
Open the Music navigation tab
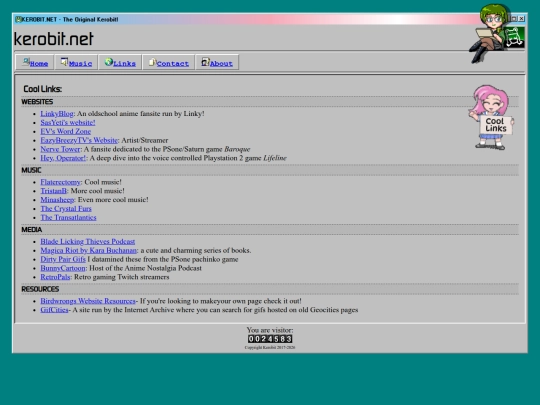[76, 62]
